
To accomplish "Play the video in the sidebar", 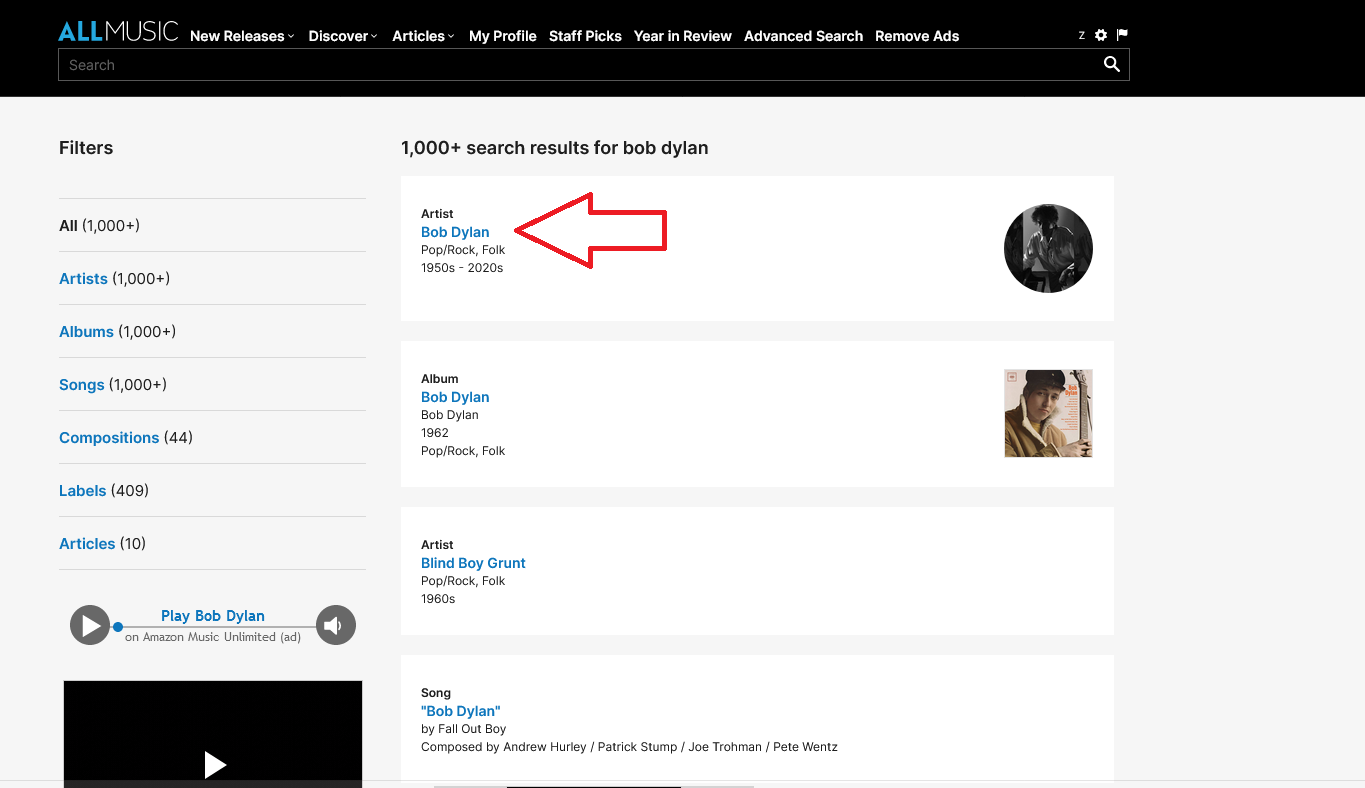I will click(x=214, y=765).
